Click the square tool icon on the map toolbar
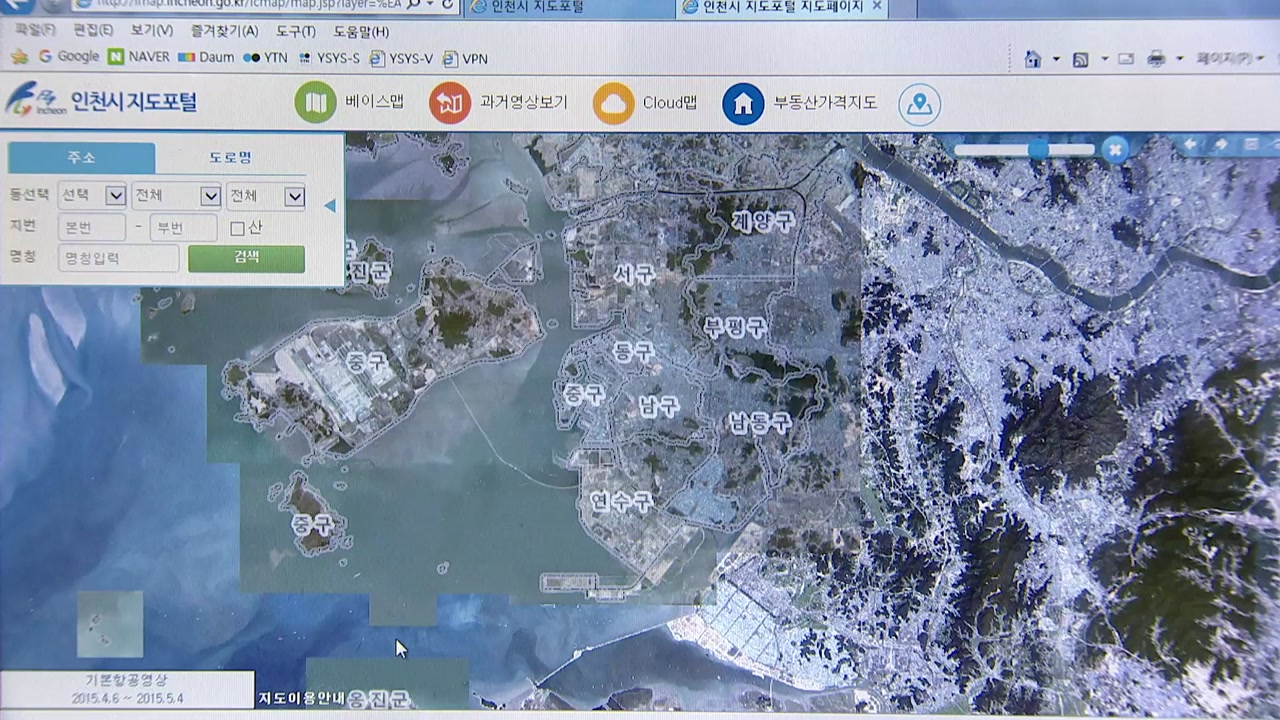Image resolution: width=1280 pixels, height=720 pixels. pos(1251,145)
